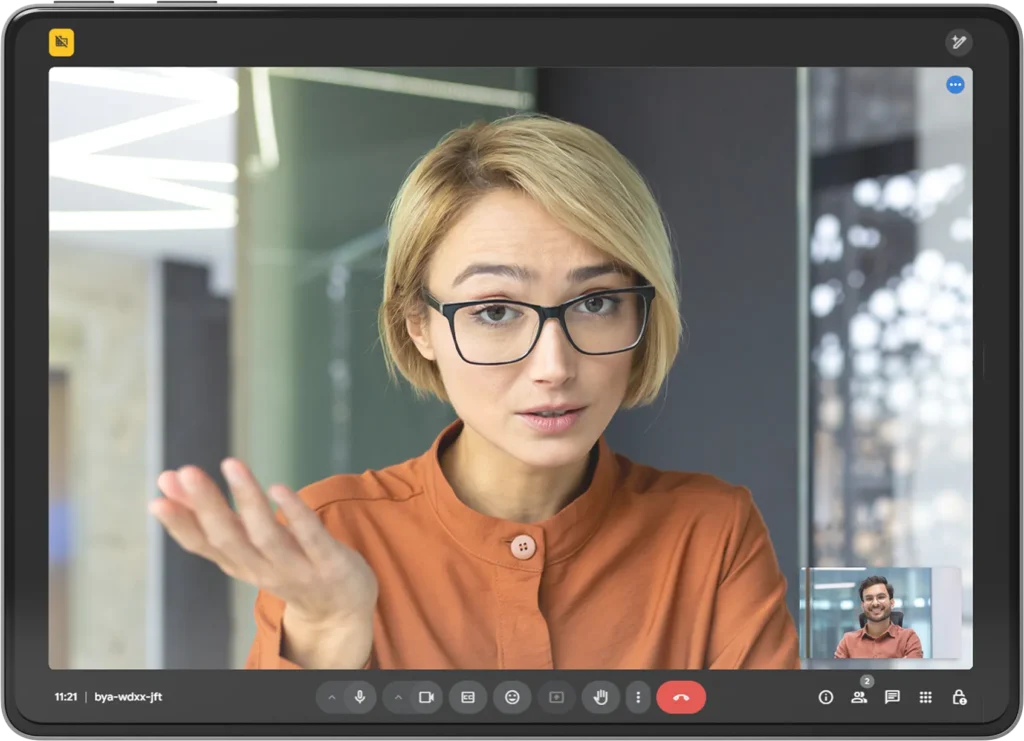1024x741 pixels.
Task: End the call with red hang-up button
Action: [680, 697]
